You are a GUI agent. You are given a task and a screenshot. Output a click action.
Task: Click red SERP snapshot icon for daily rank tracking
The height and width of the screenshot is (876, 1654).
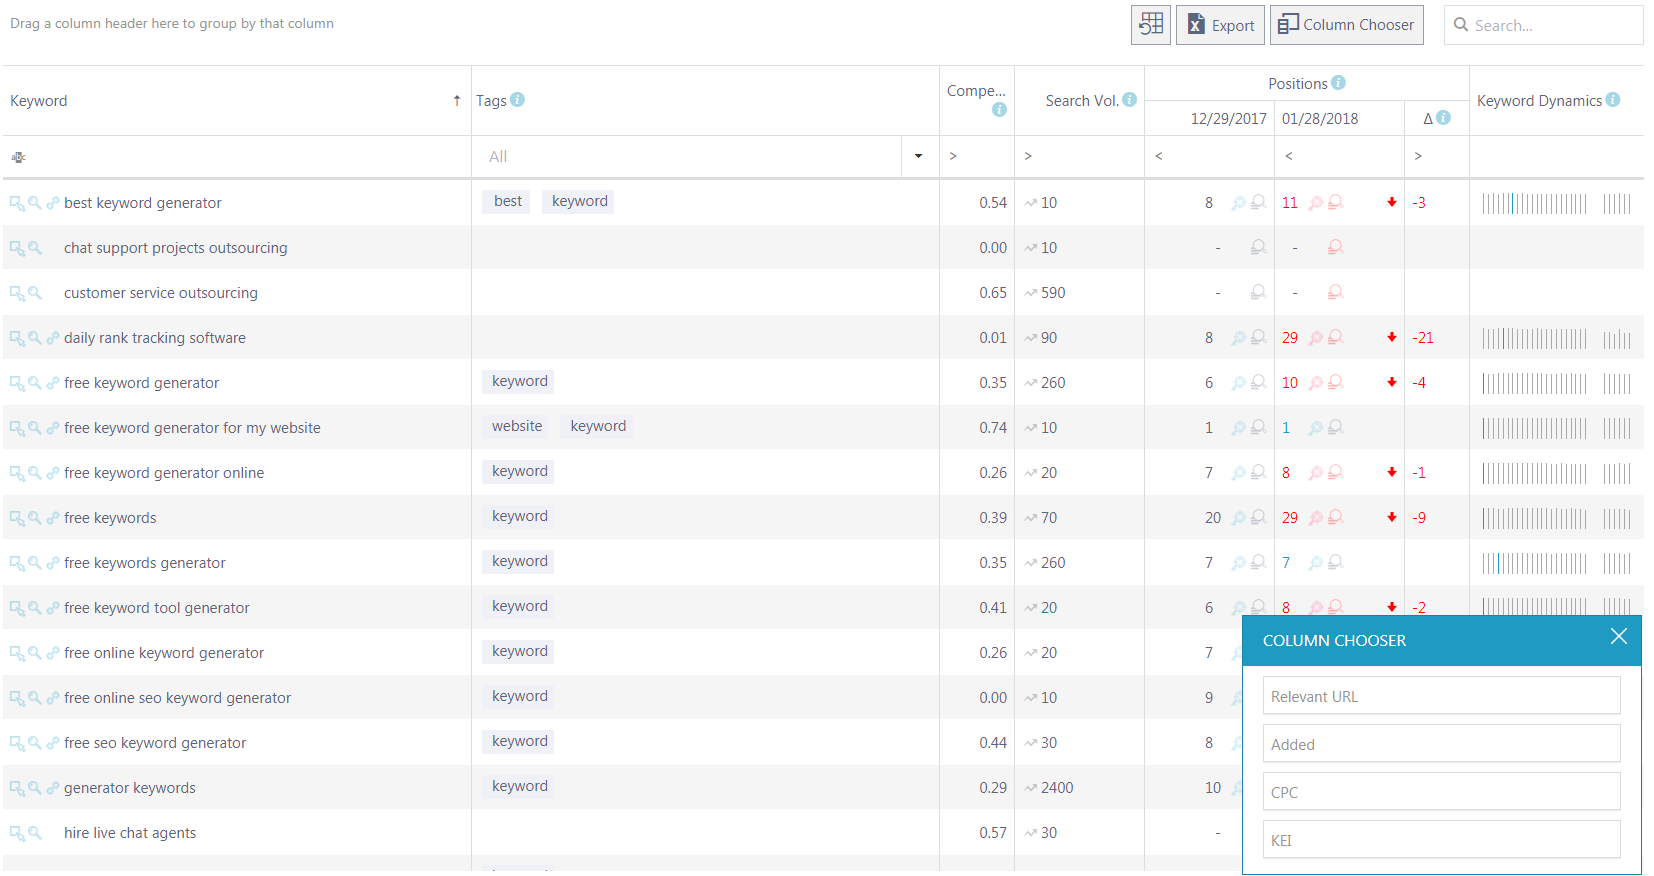(1335, 337)
